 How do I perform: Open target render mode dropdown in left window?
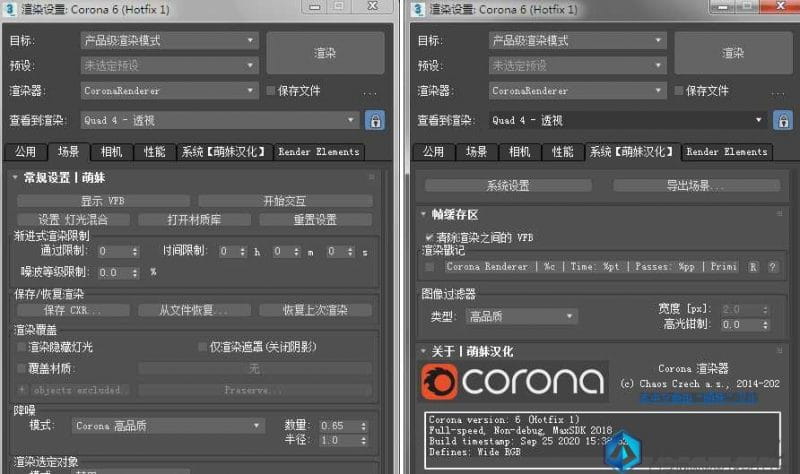(x=169, y=41)
